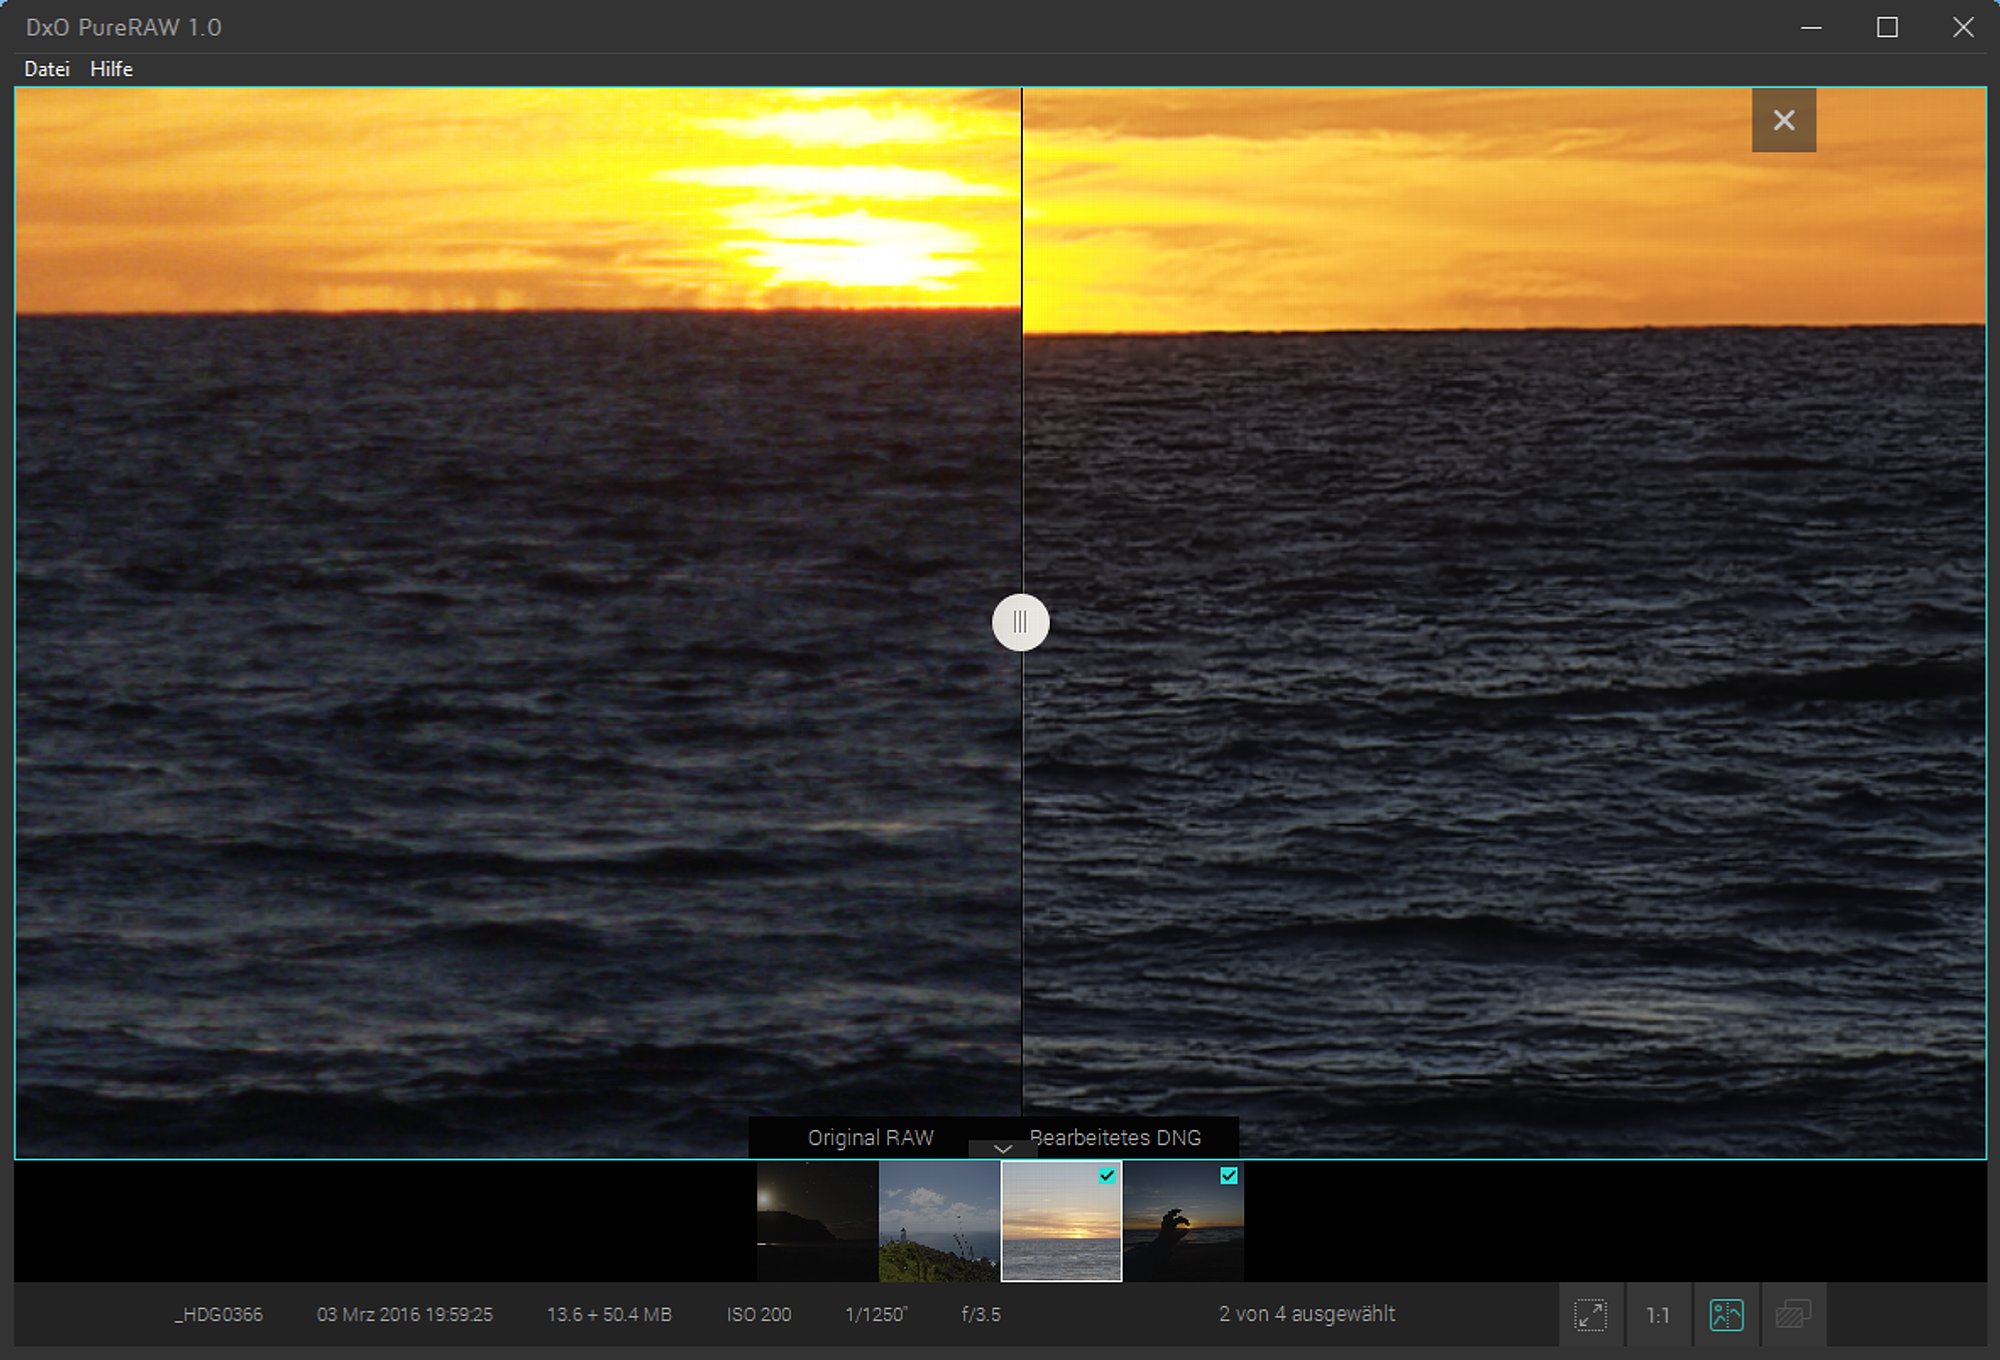
Task: Open the Datei menu
Action: click(x=47, y=69)
